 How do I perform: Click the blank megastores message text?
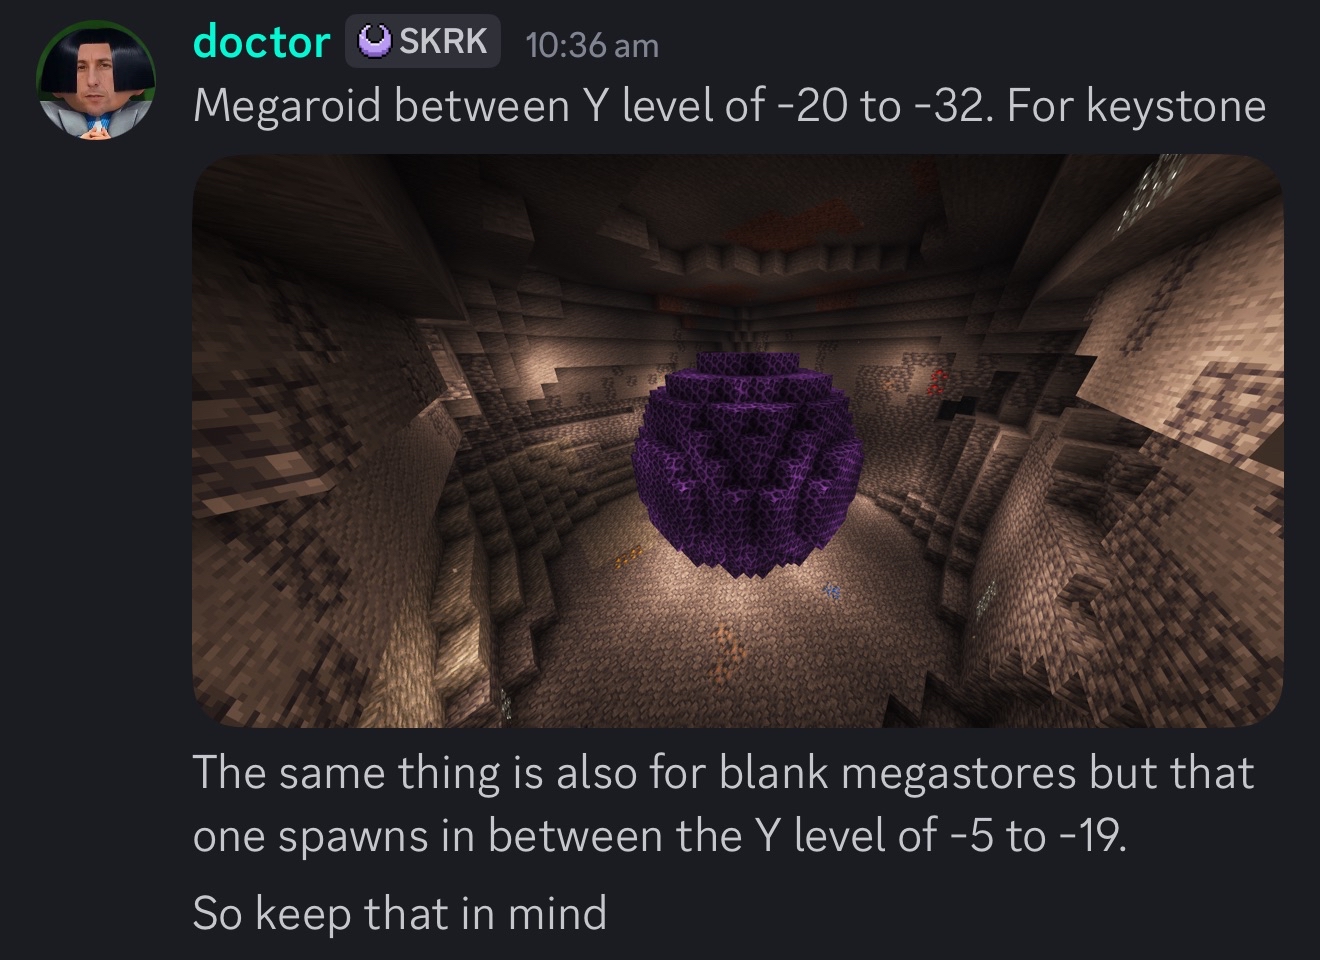[x=723, y=804]
